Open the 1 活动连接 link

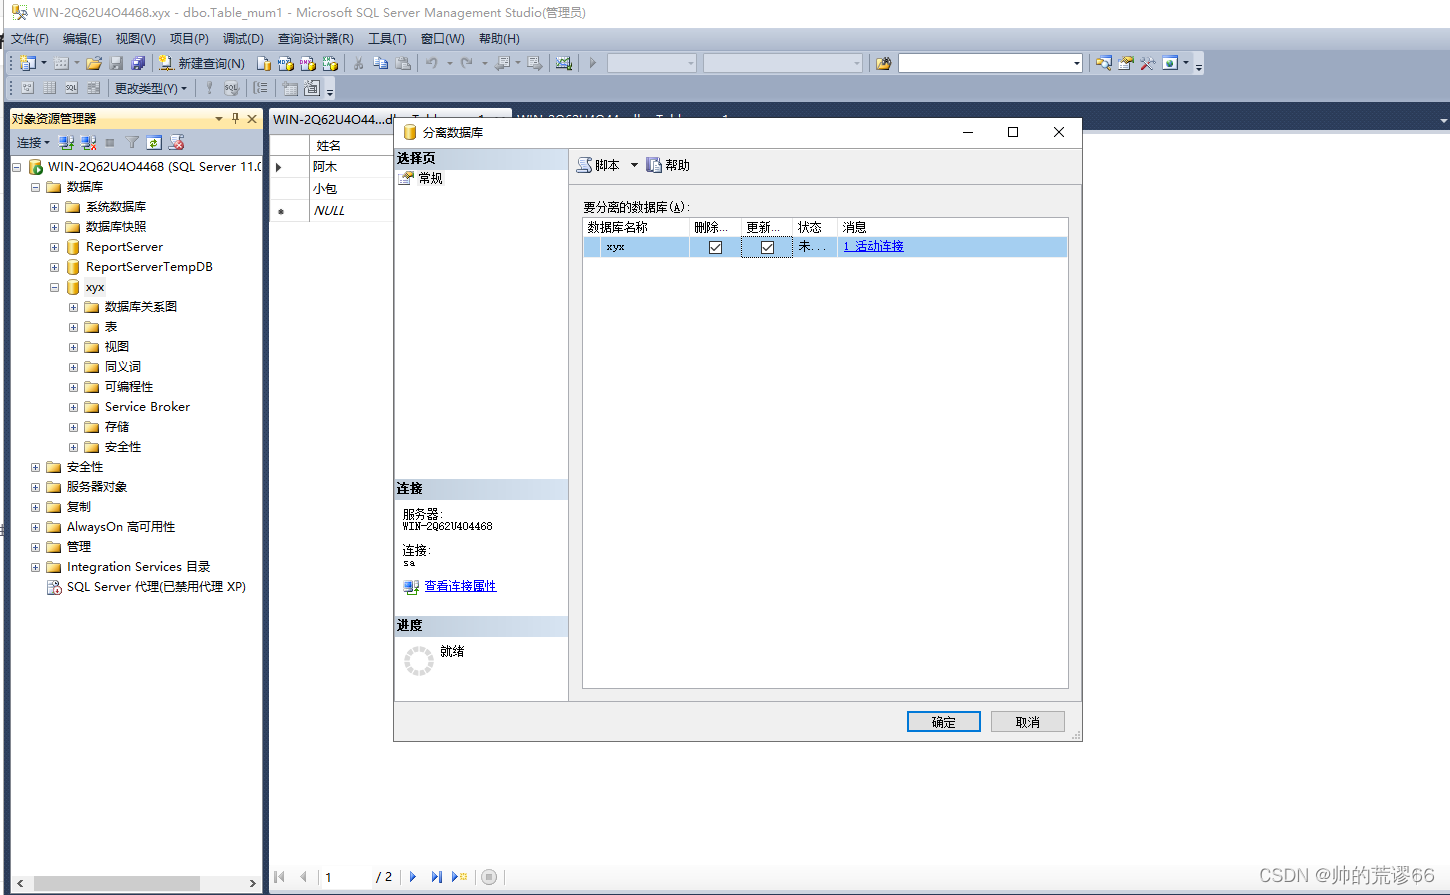click(873, 247)
